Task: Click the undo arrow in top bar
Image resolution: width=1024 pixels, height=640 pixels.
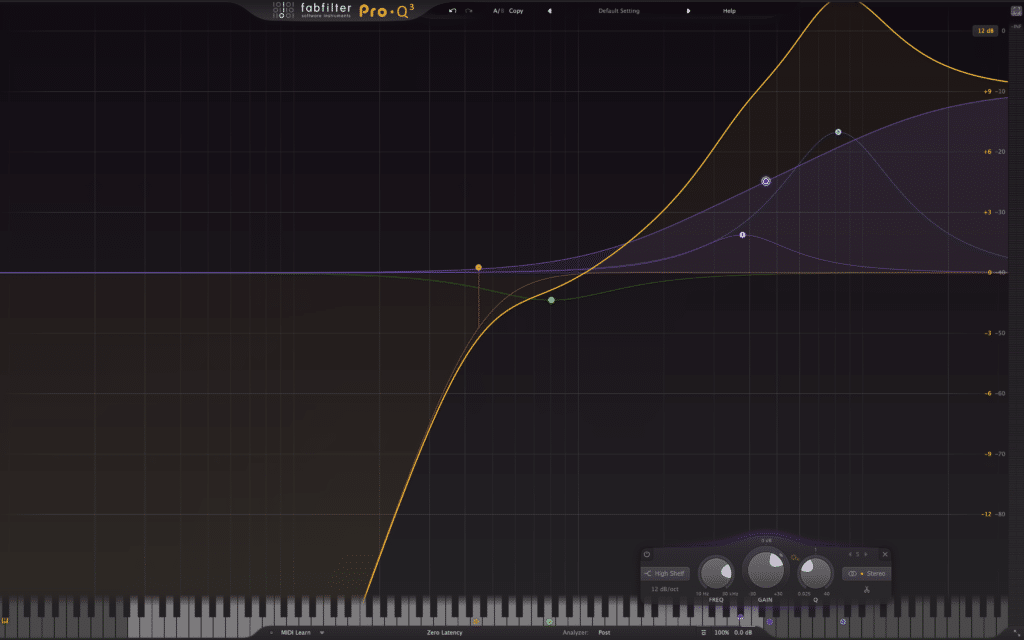Action: (452, 10)
